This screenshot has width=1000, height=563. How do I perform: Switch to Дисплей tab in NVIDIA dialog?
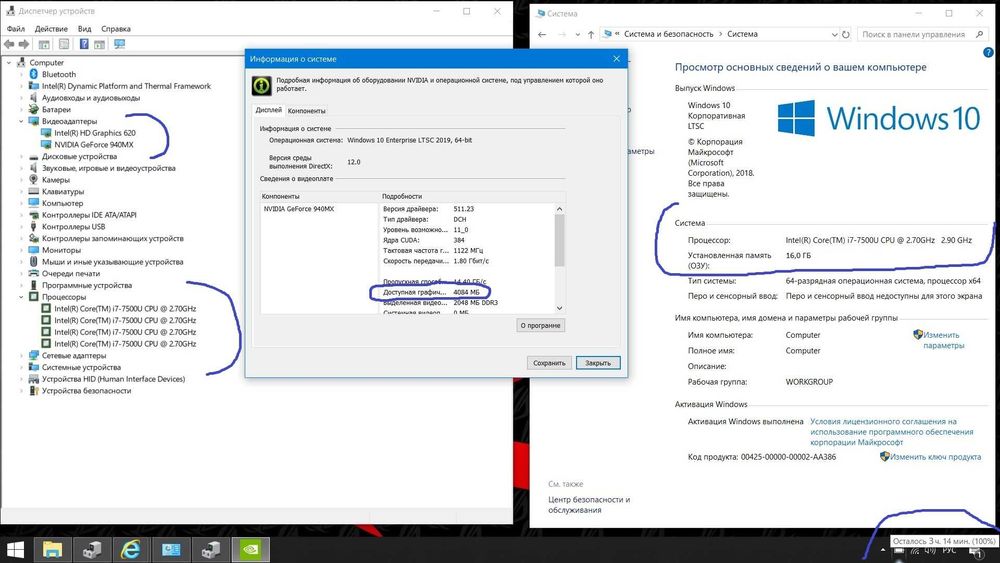(x=268, y=110)
